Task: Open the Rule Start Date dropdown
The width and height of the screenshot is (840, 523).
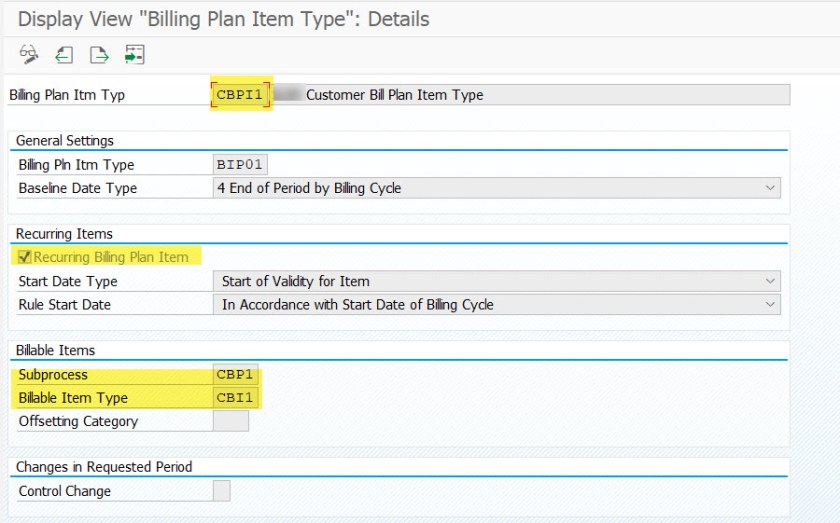Action: pyautogui.click(x=769, y=305)
